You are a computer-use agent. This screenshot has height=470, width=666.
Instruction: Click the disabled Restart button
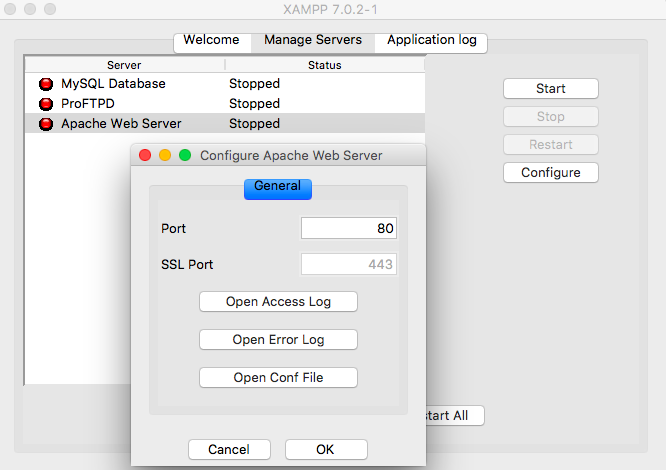550,144
